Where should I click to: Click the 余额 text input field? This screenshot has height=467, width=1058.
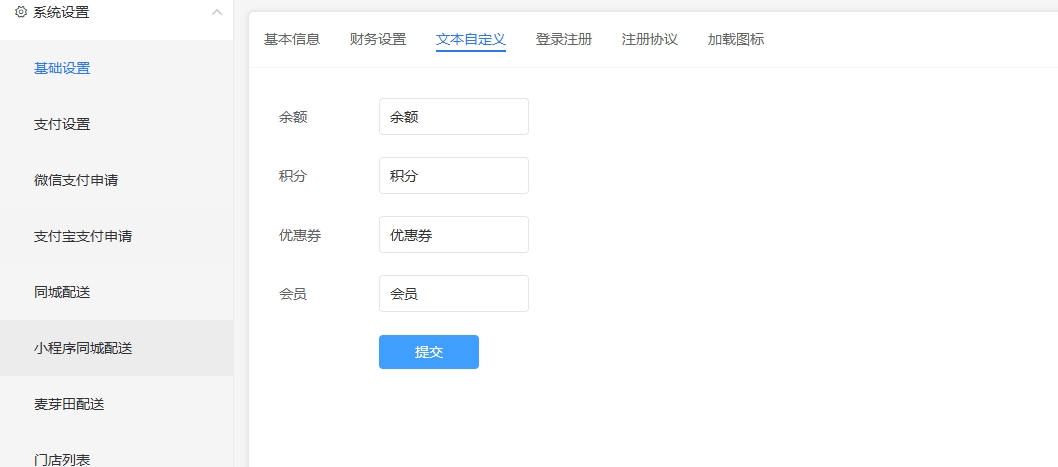(453, 116)
